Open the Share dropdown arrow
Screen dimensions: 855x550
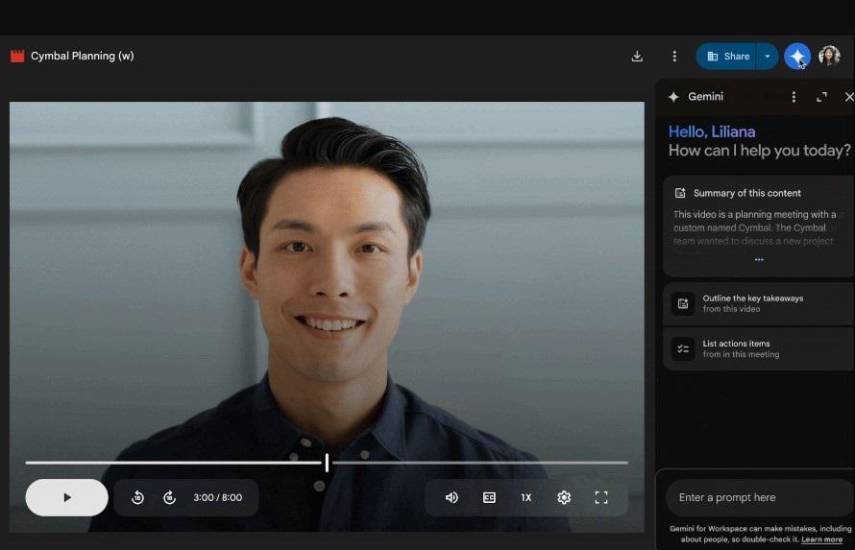[767, 56]
